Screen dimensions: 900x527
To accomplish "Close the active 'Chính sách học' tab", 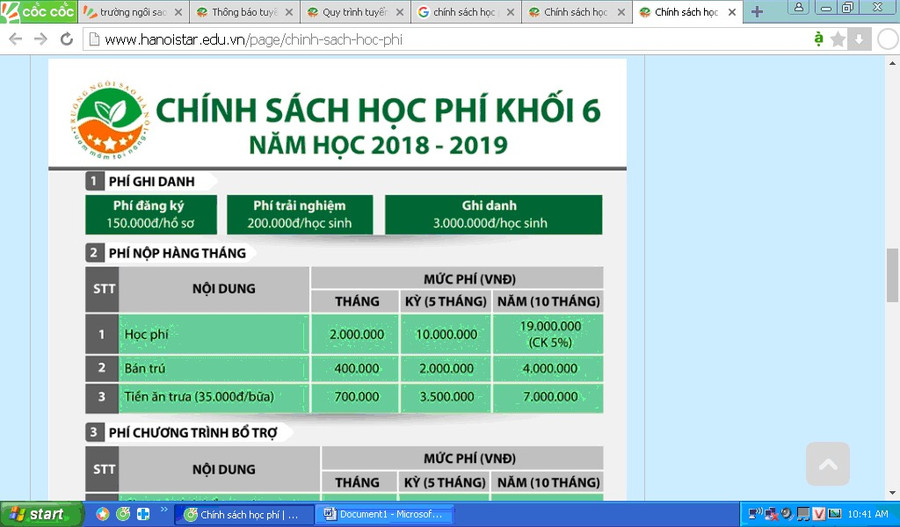I will tap(732, 12).
